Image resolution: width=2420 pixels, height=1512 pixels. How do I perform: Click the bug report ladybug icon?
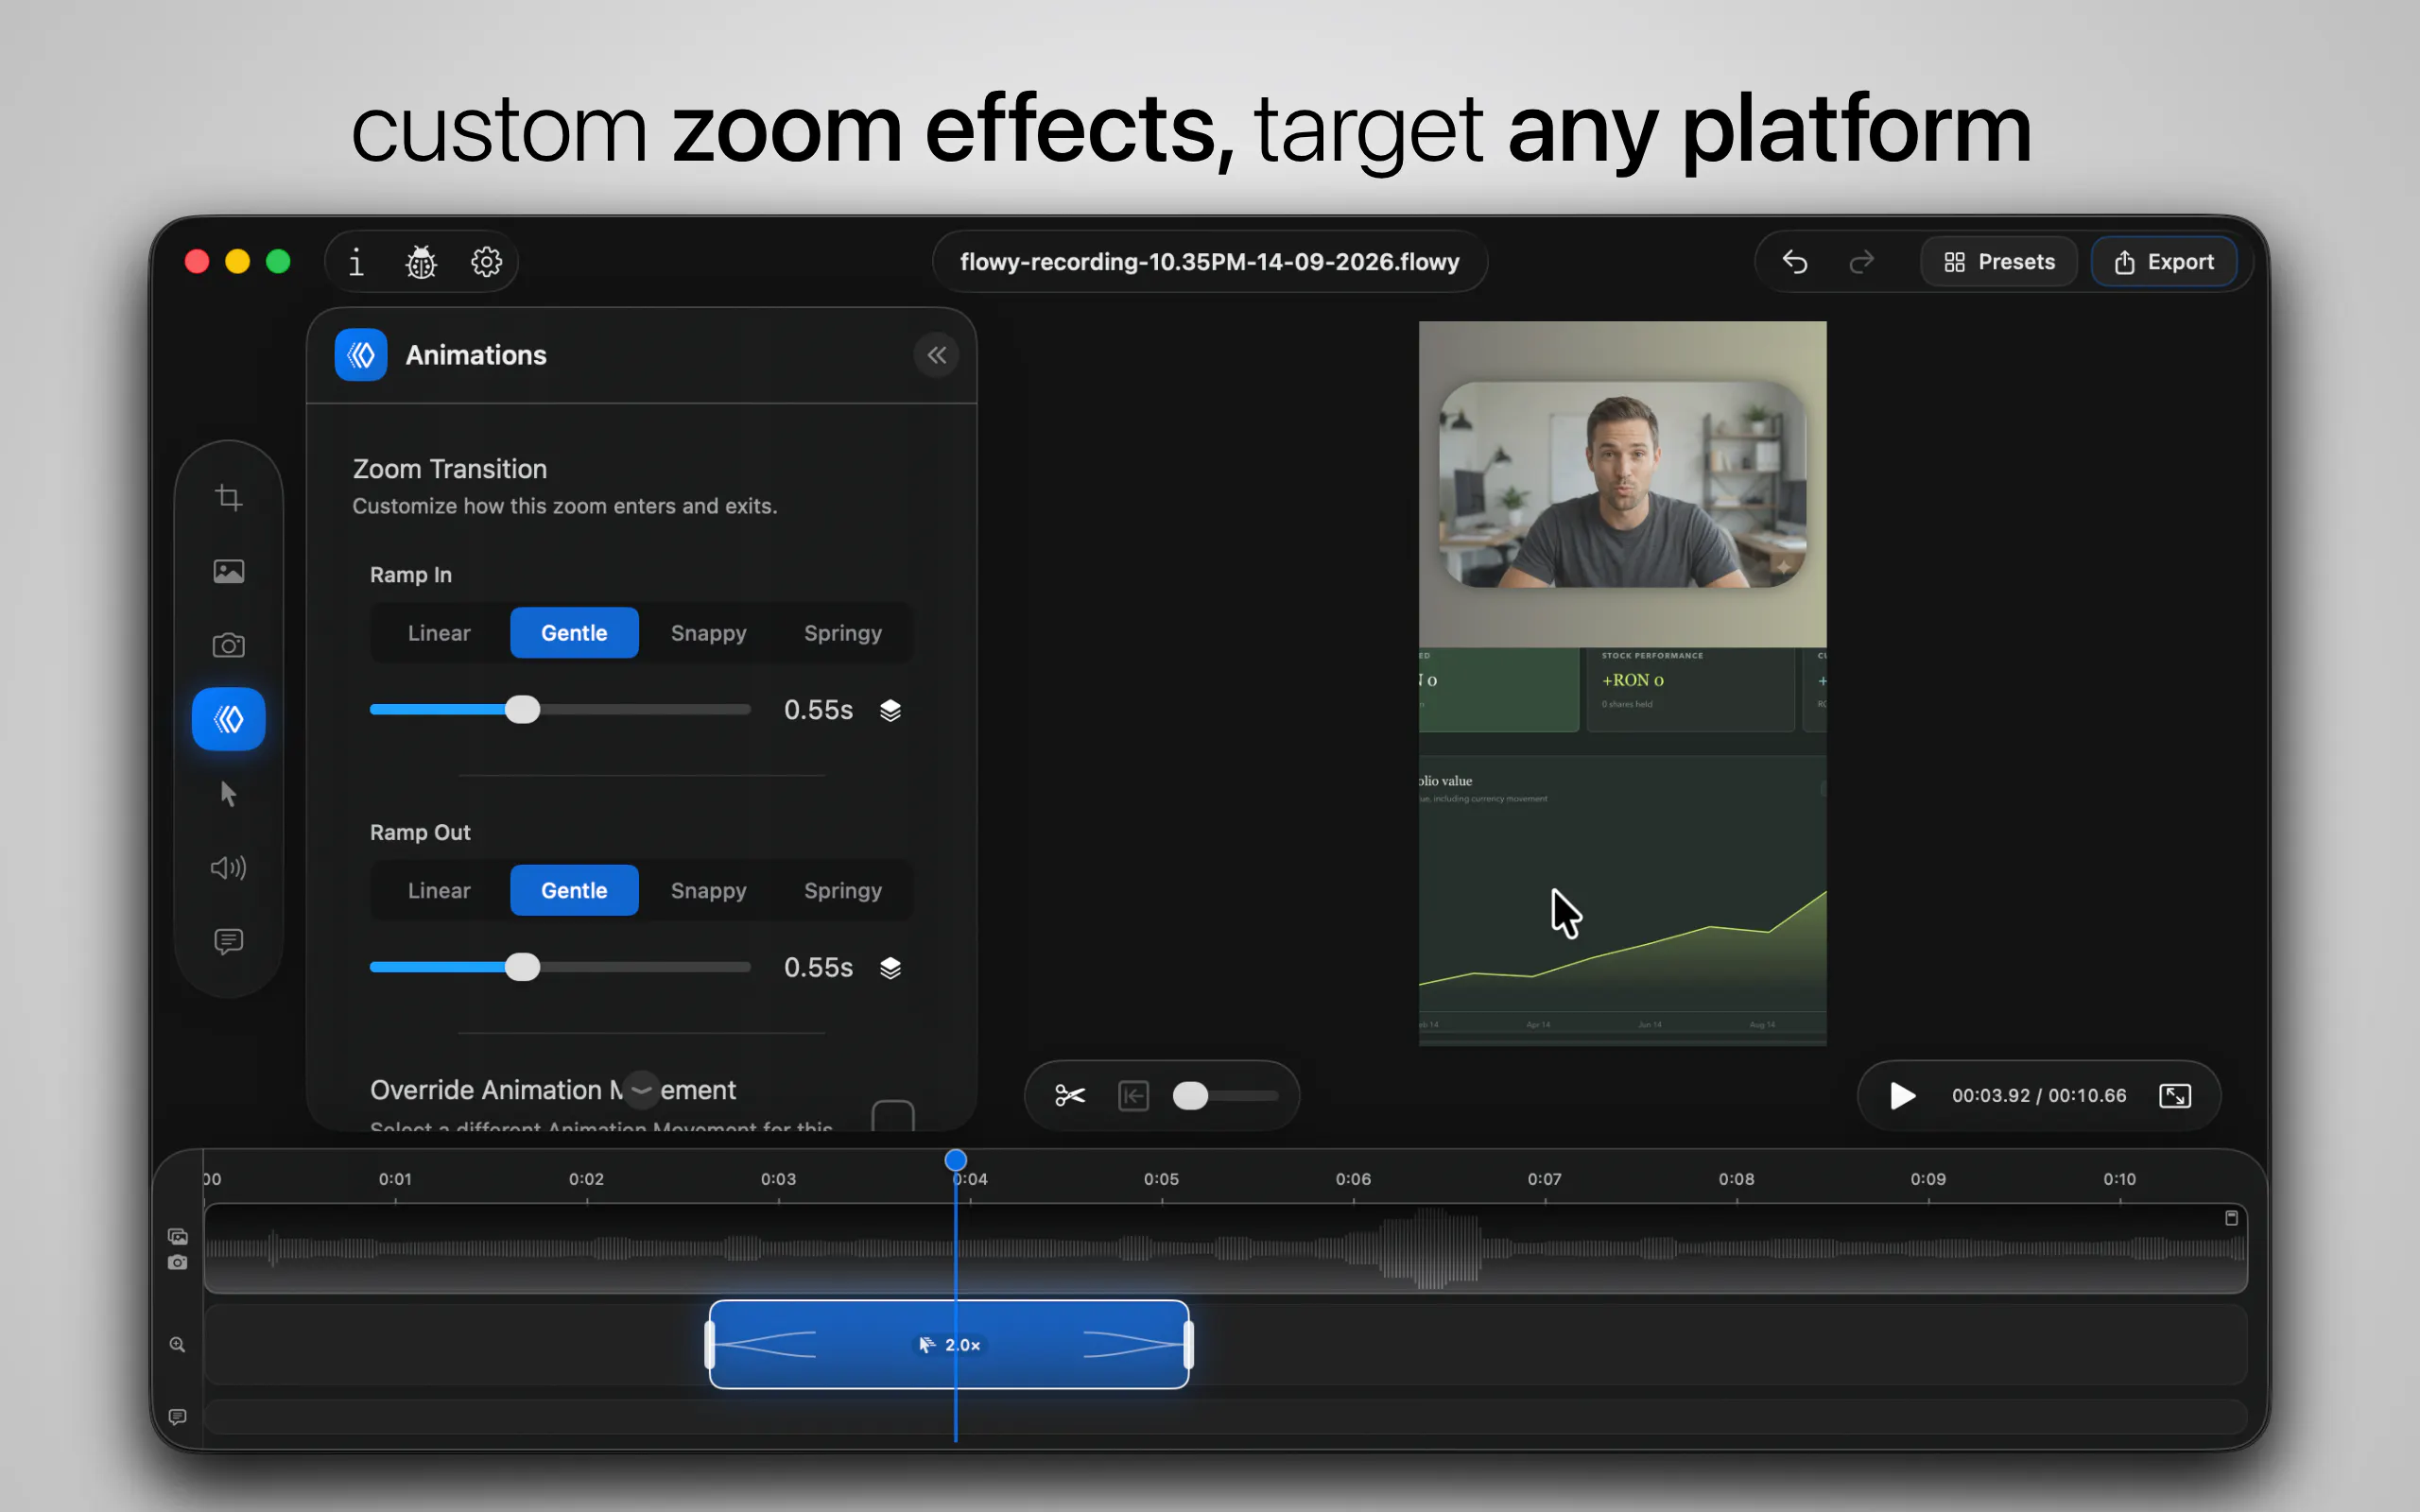pyautogui.click(x=421, y=262)
